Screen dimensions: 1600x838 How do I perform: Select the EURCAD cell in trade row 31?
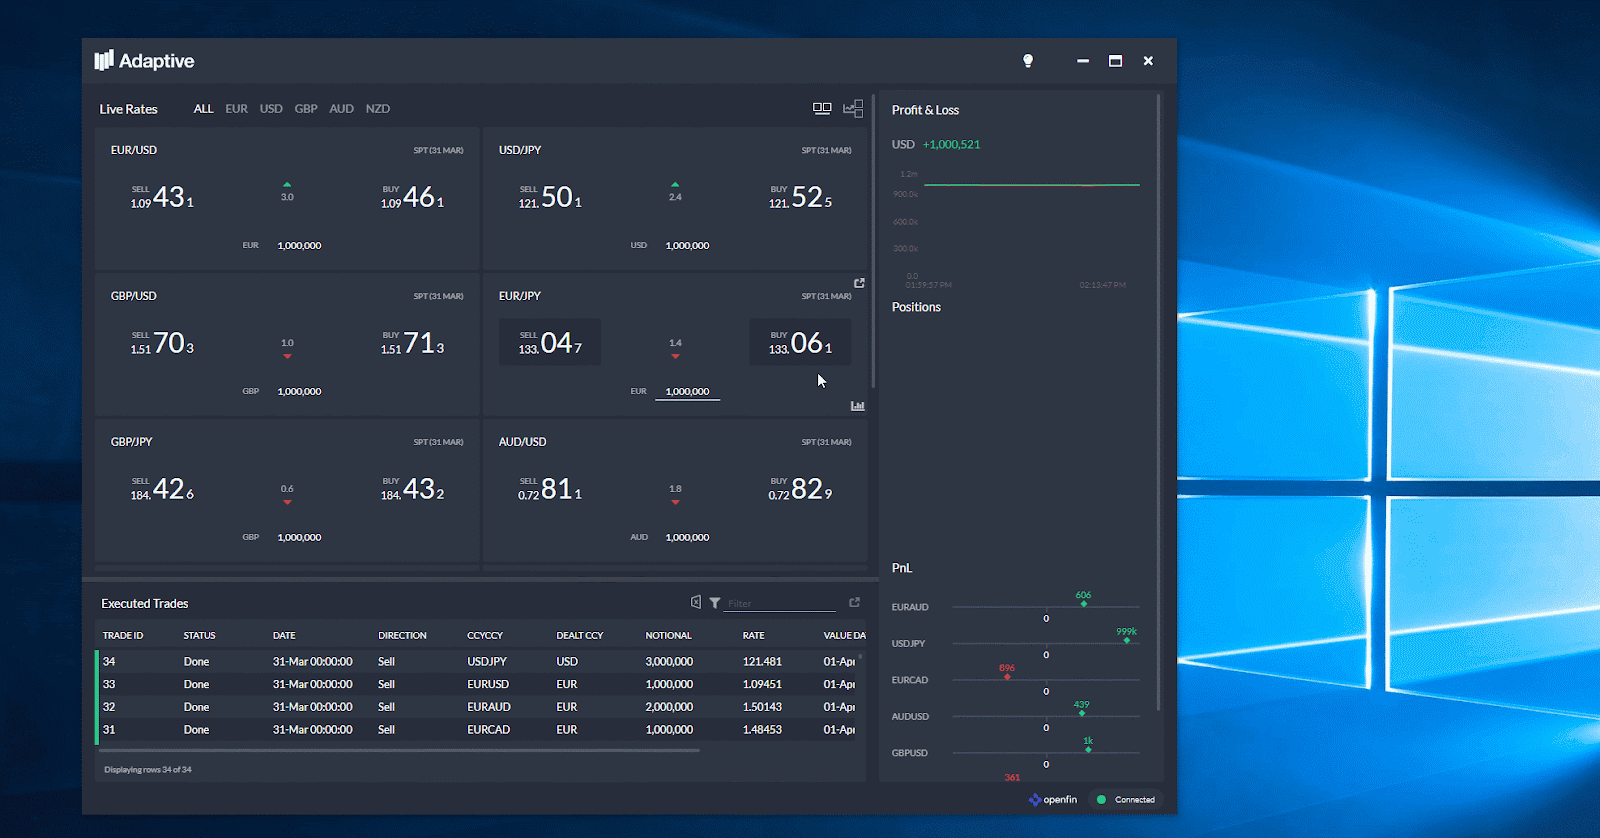coord(488,730)
